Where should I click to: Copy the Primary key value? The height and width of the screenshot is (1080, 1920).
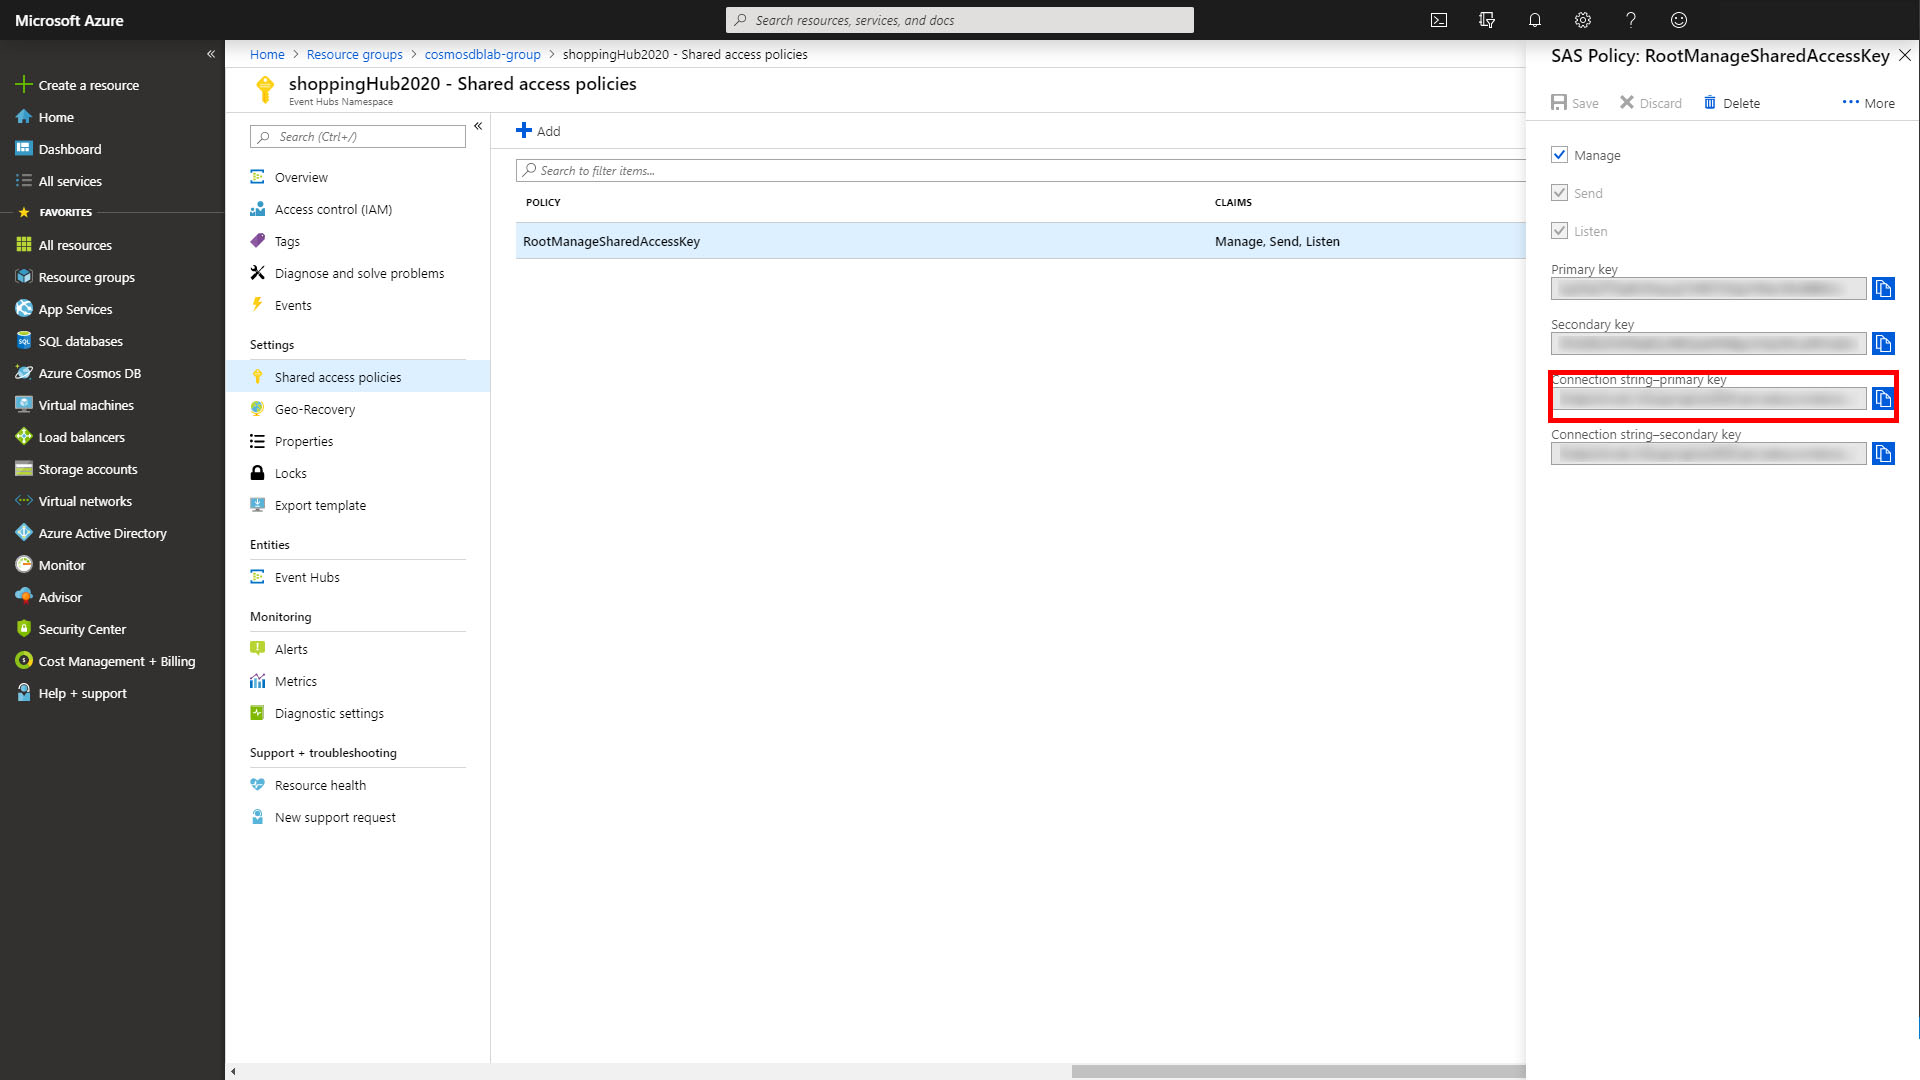1883,289
